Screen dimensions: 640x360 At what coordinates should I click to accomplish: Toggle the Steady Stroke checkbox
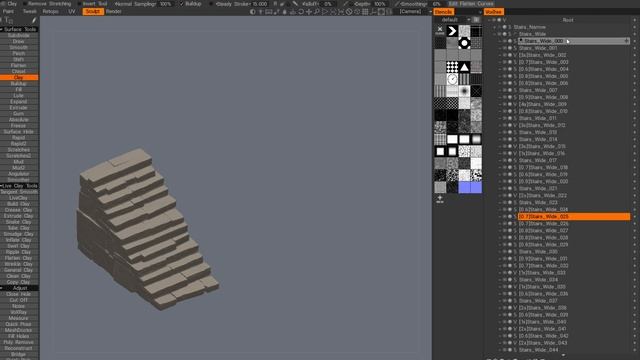pyautogui.click(x=211, y=4)
